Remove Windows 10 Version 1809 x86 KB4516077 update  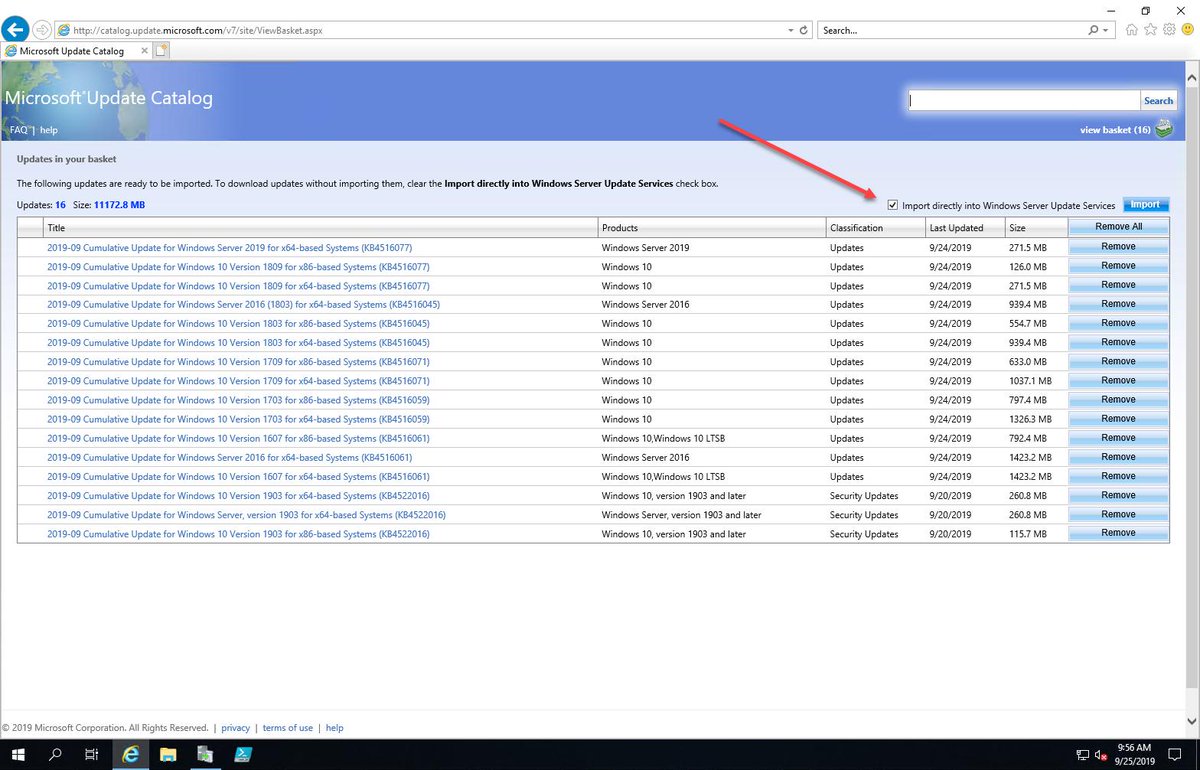point(1118,266)
